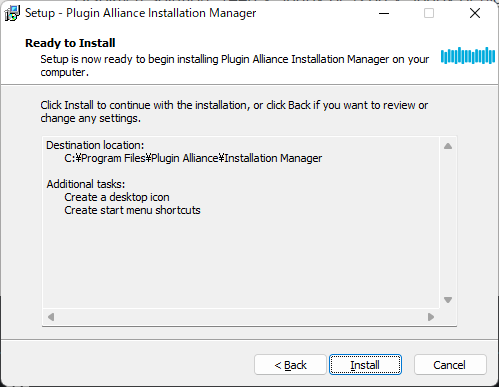
Task: Click the "Ready to Install" heading
Action: 70,43
